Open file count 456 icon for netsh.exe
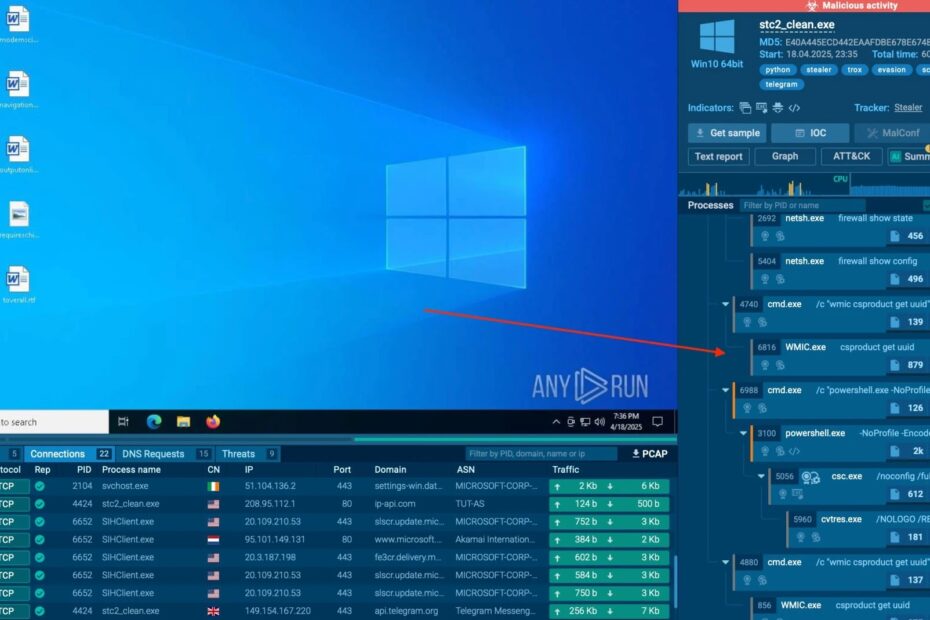 click(894, 236)
